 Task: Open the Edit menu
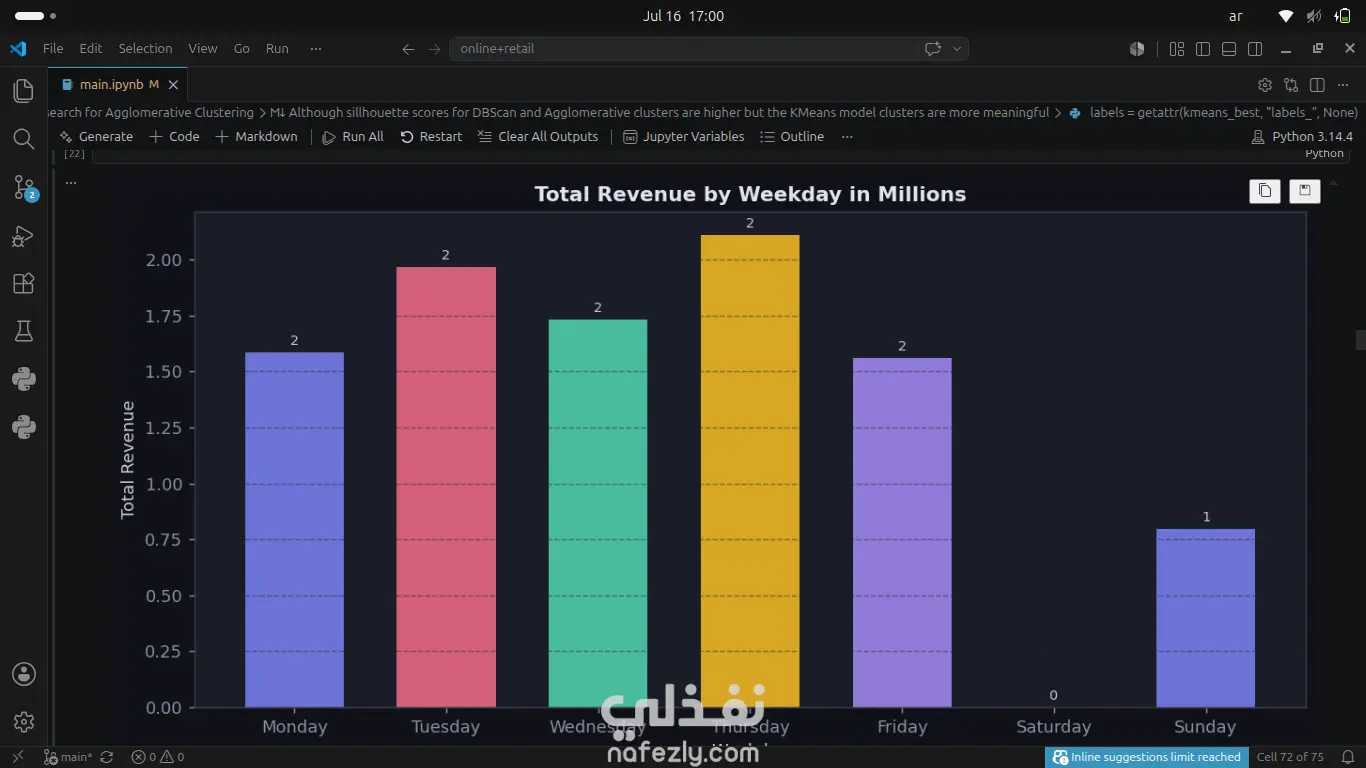click(91, 48)
